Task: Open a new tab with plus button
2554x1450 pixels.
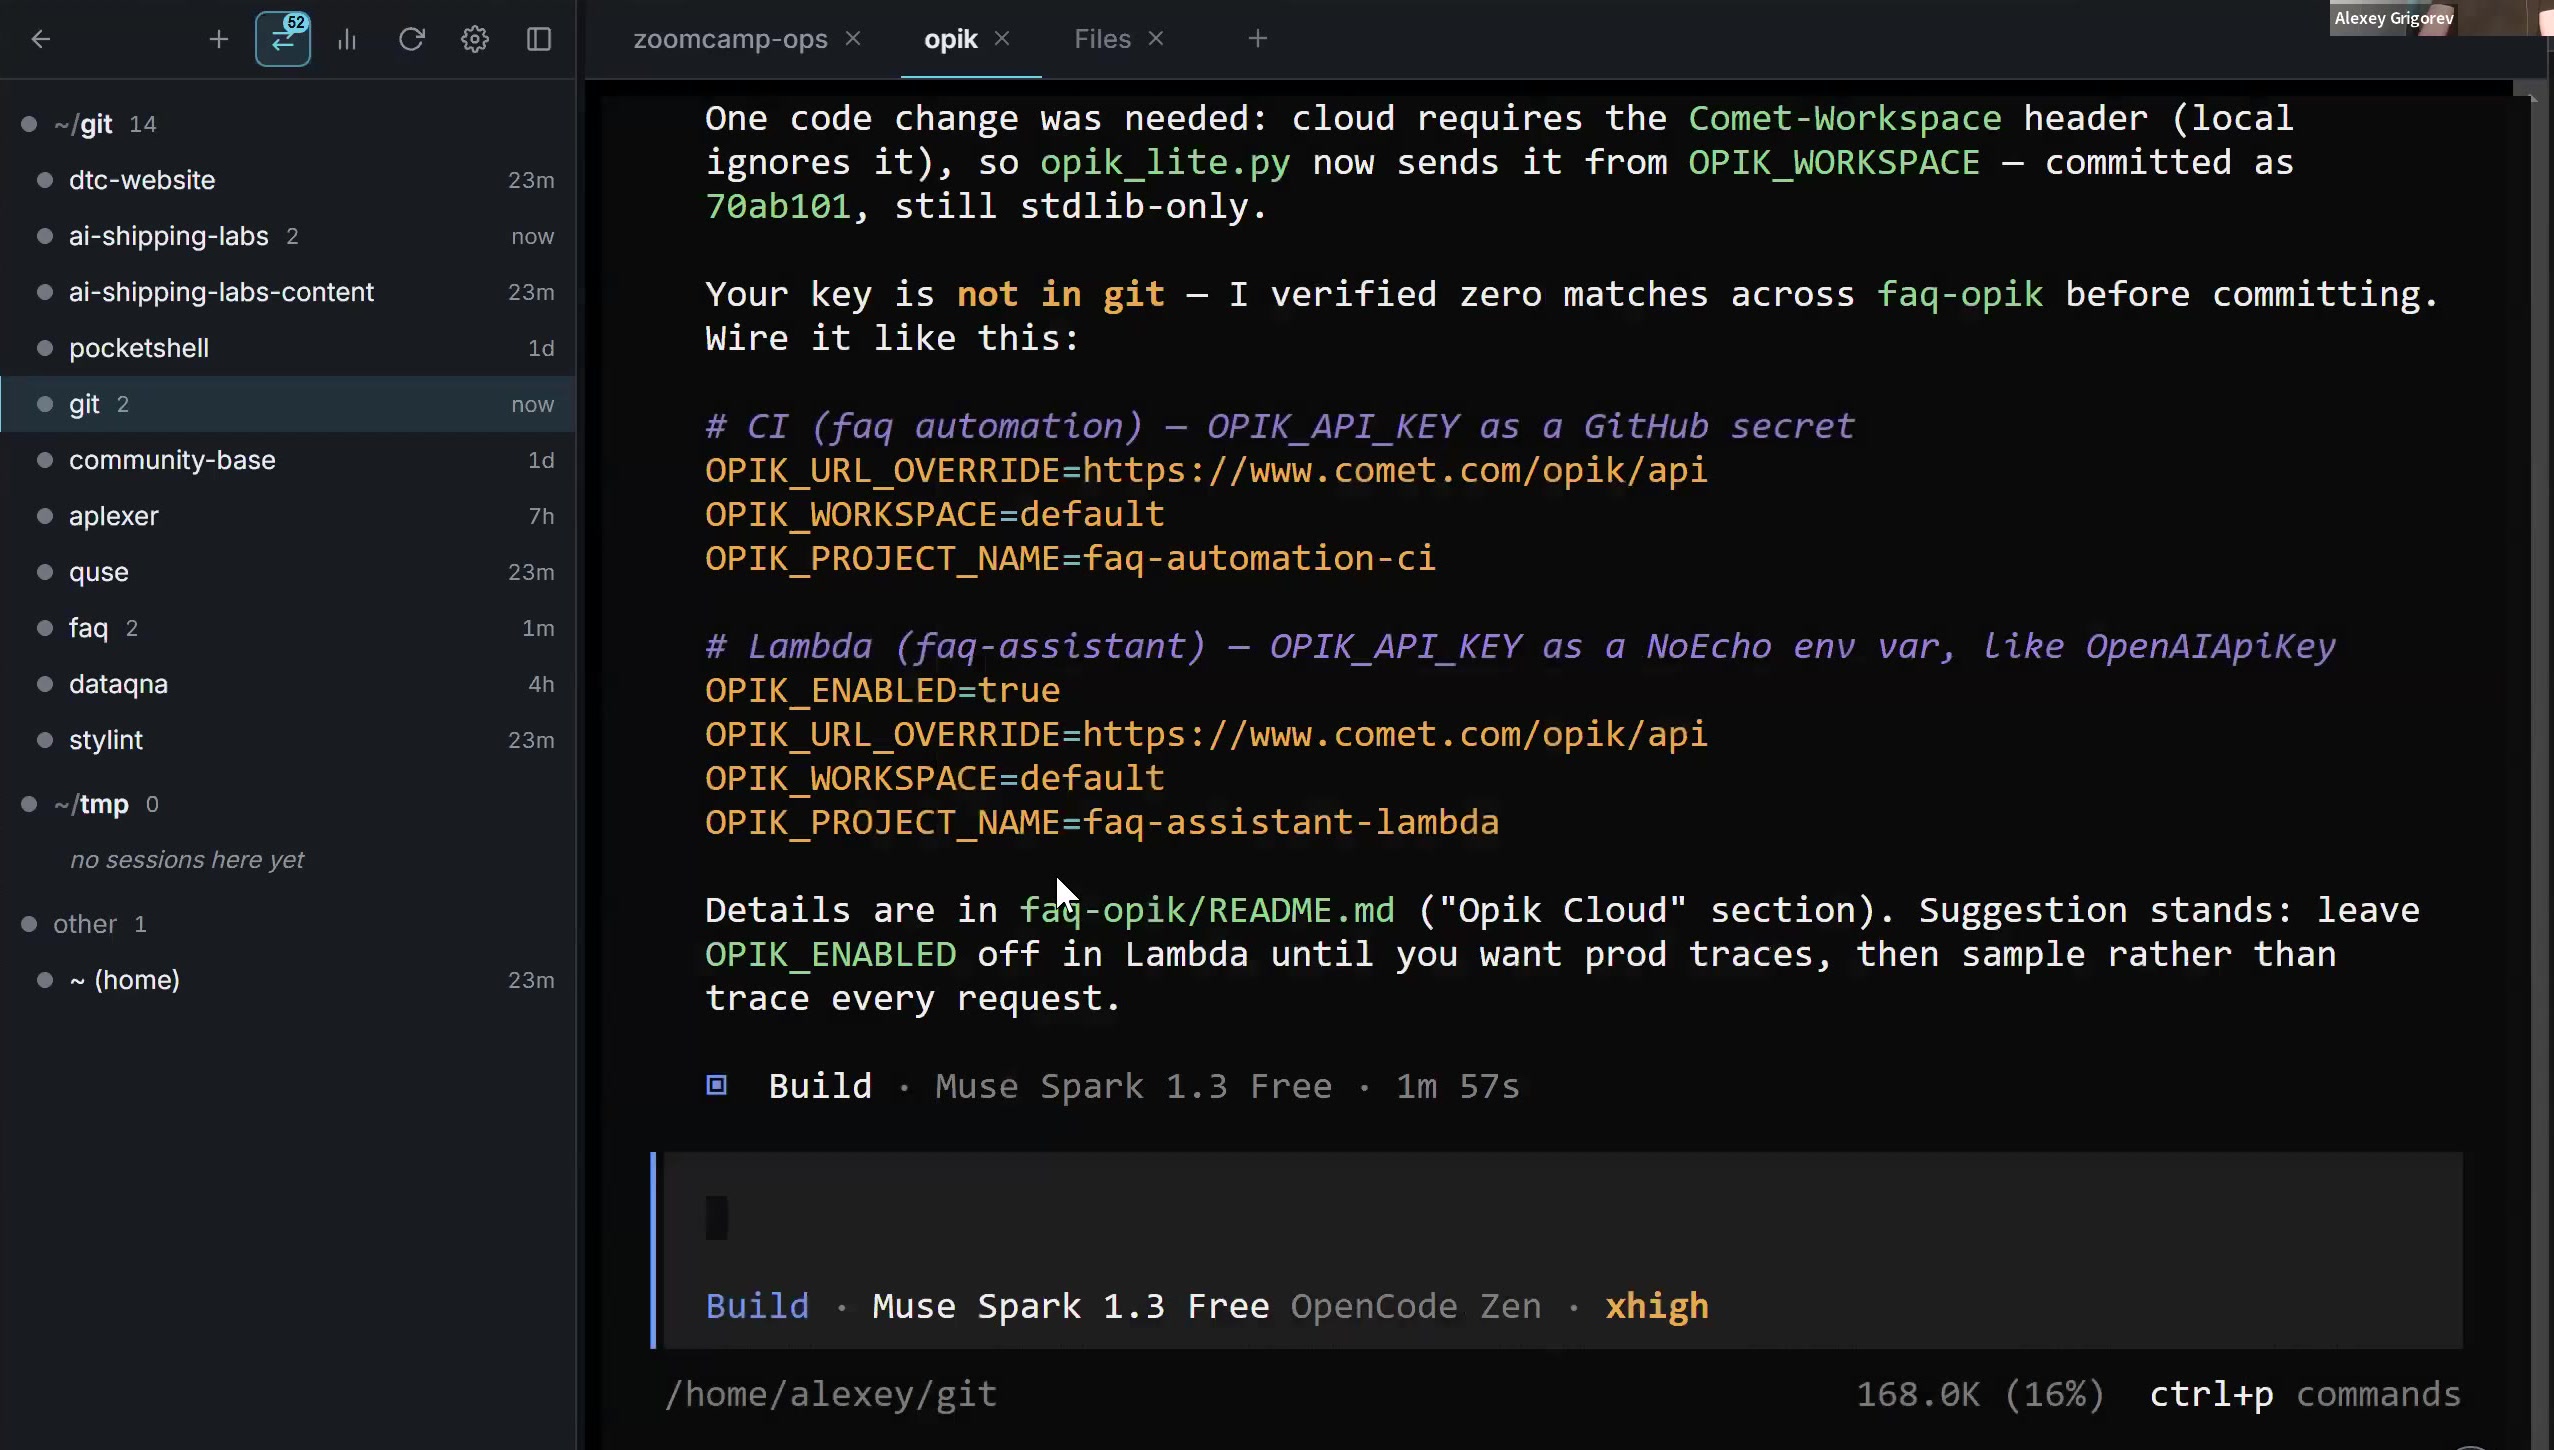Action: pyautogui.click(x=1258, y=38)
